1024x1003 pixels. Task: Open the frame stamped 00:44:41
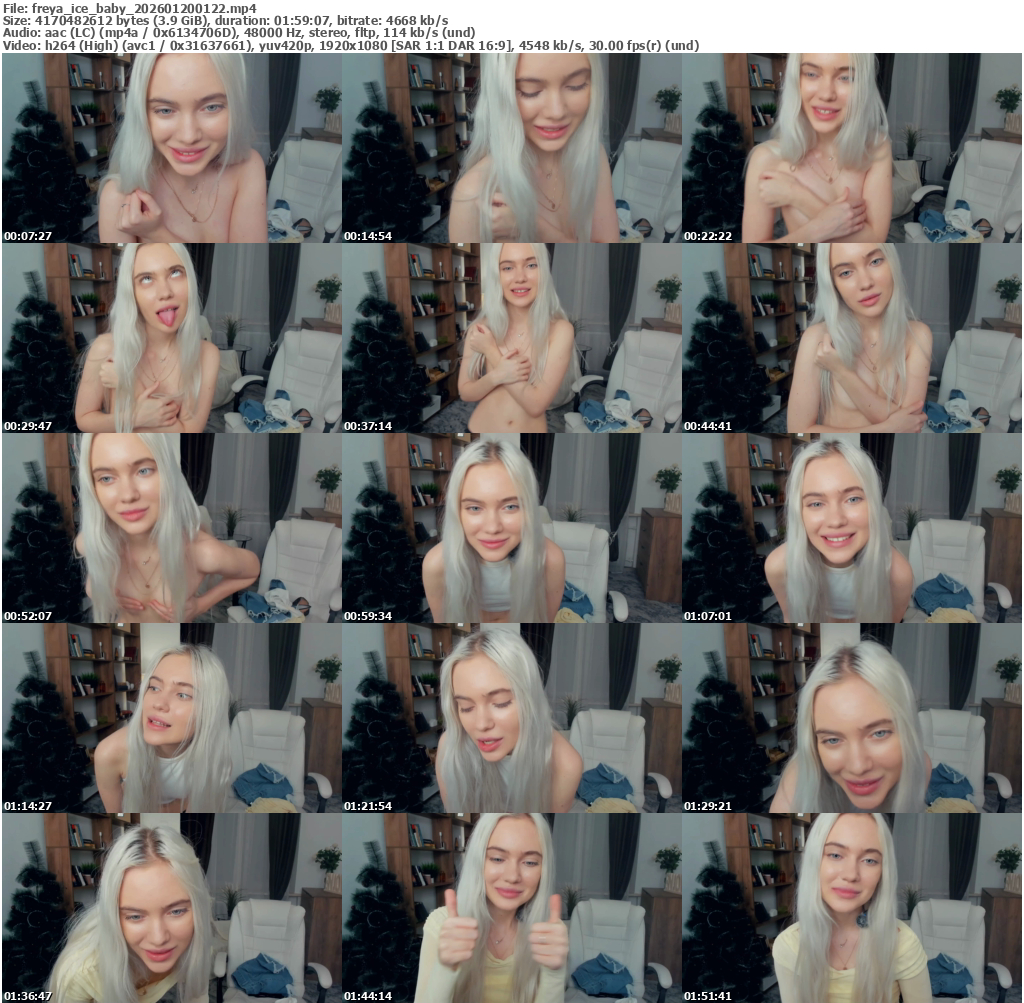[x=852, y=338]
